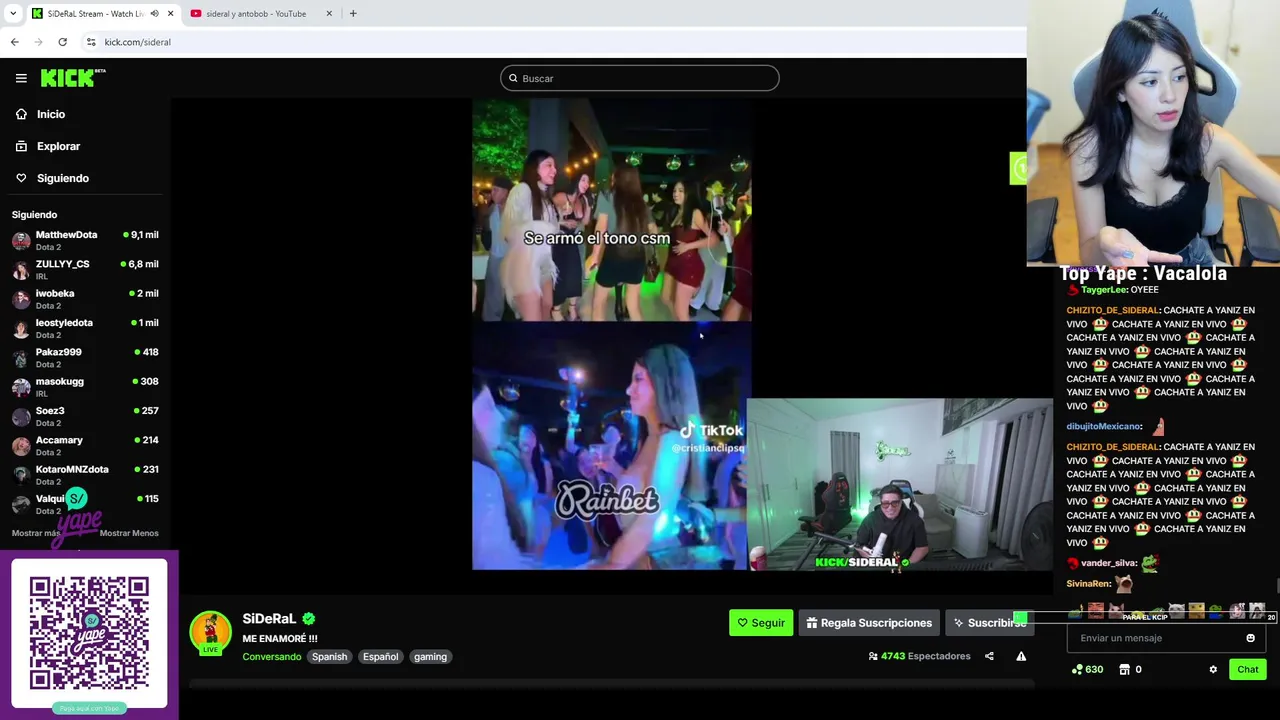
Task: Open the hamburger sidebar menu
Action: tap(21, 78)
